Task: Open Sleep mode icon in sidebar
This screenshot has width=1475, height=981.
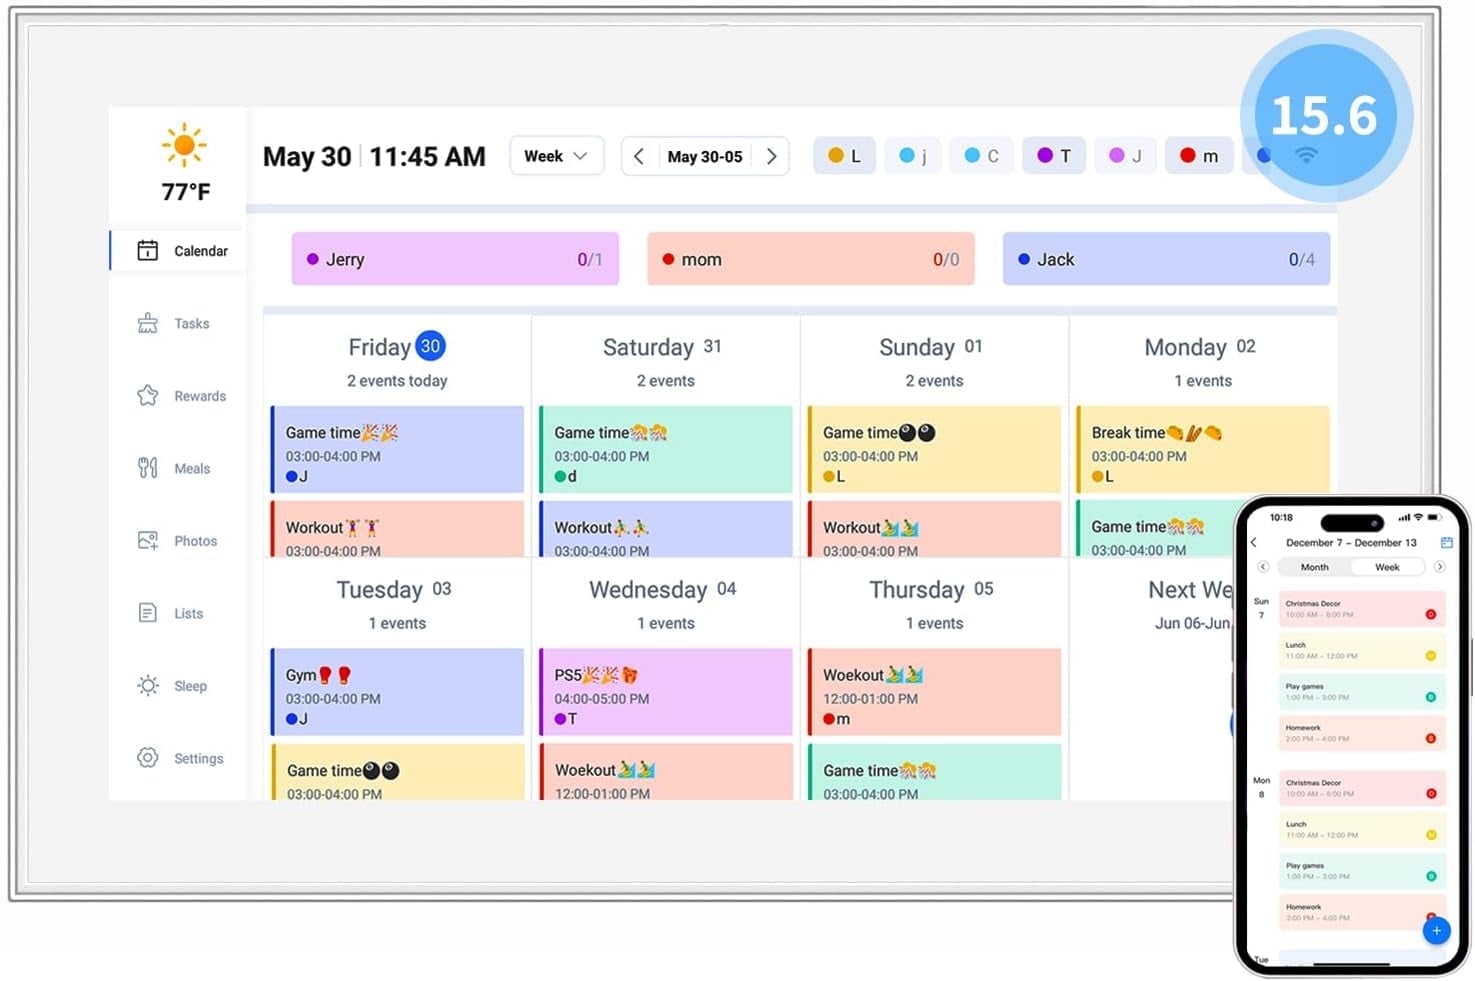Action: (x=148, y=686)
